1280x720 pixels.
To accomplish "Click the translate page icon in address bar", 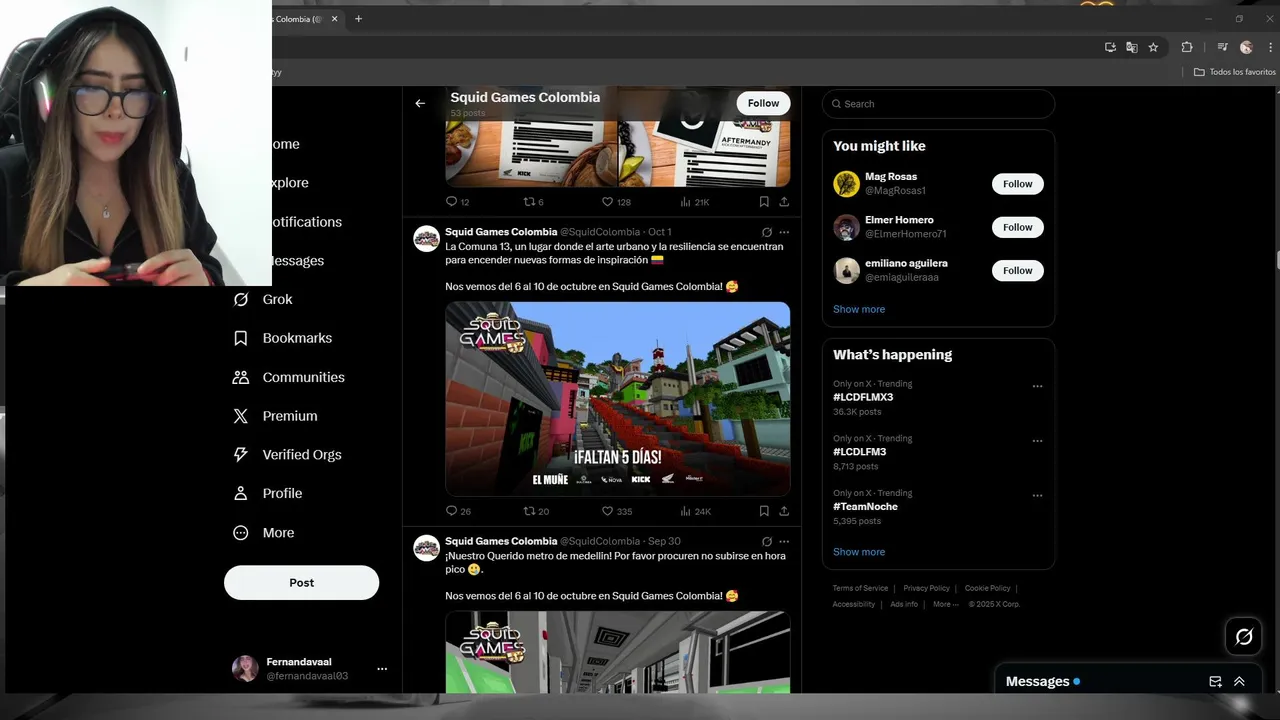I will point(1131,47).
